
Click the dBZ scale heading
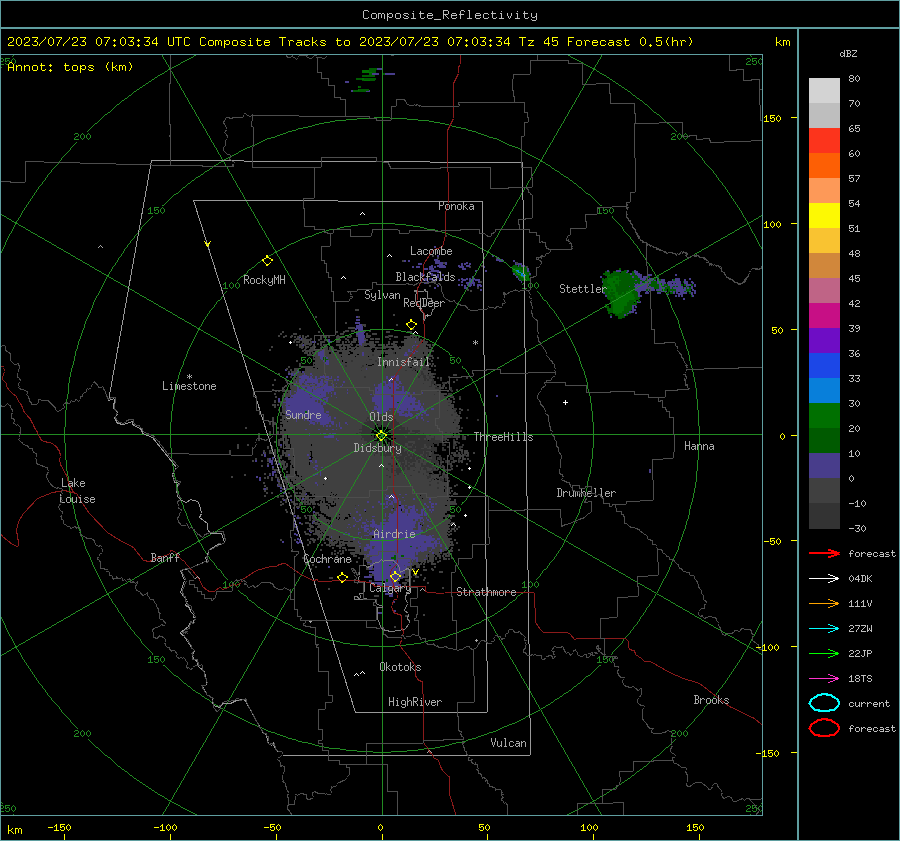coord(848,53)
